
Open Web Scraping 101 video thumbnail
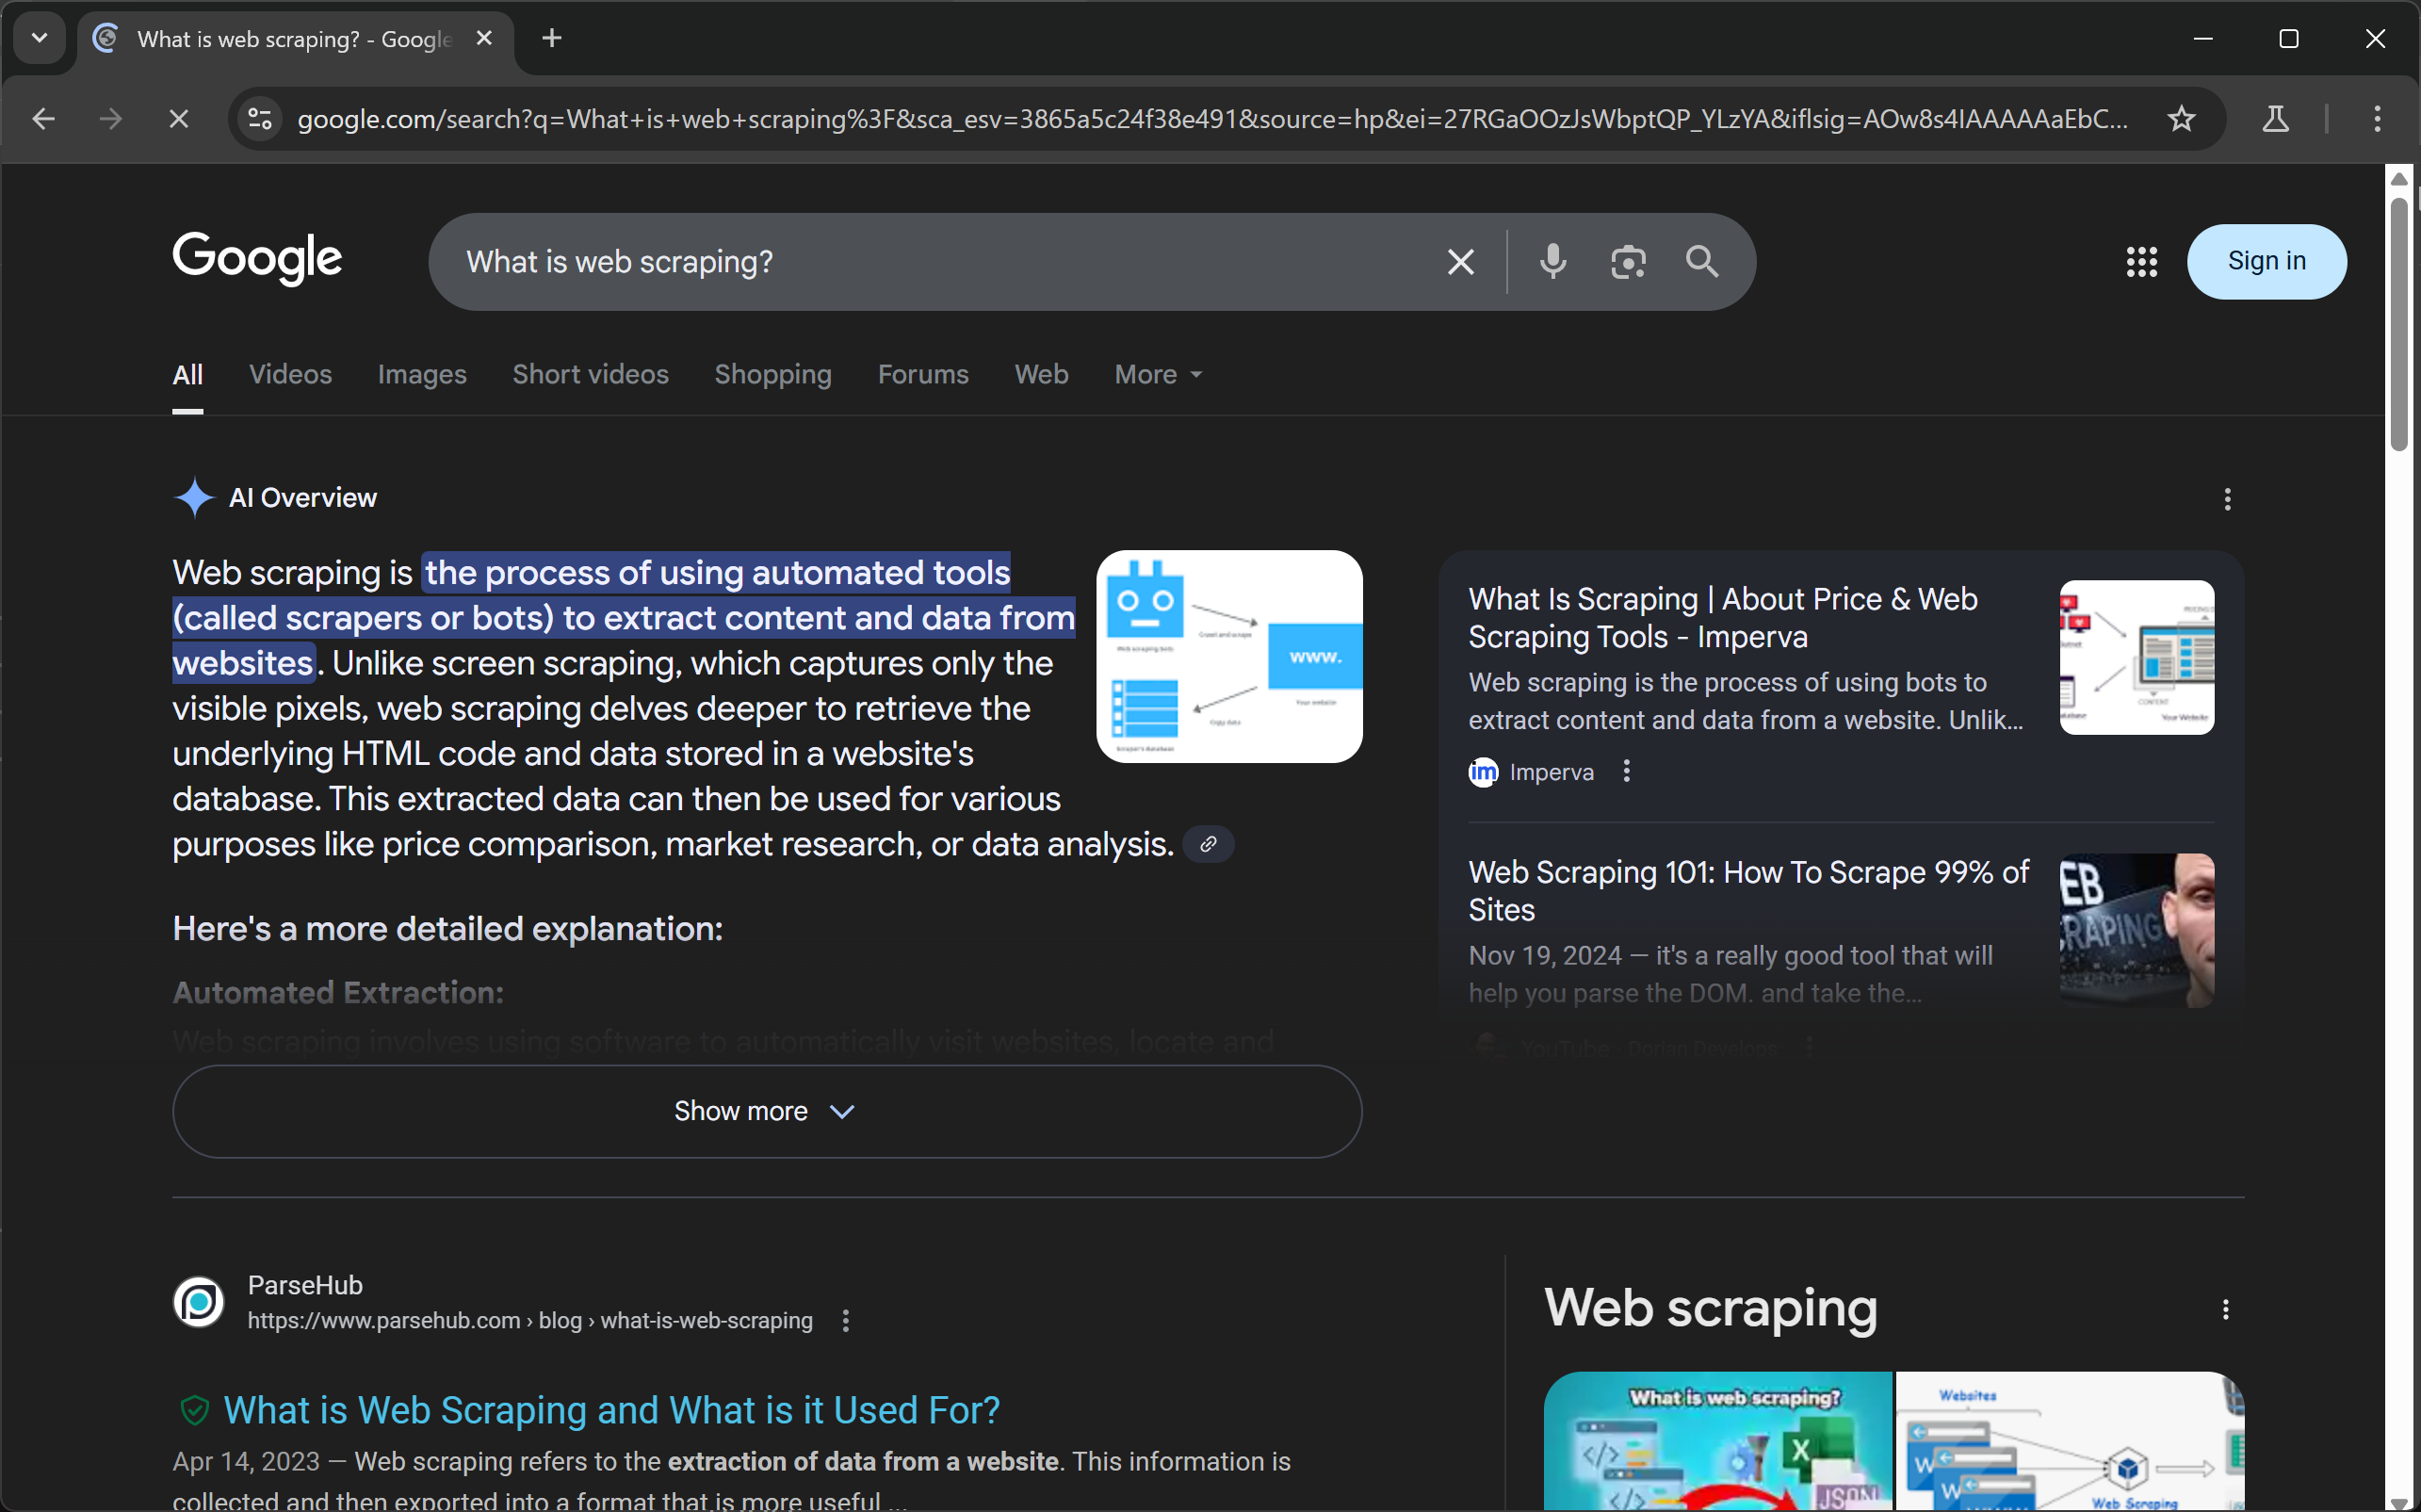coord(2136,930)
